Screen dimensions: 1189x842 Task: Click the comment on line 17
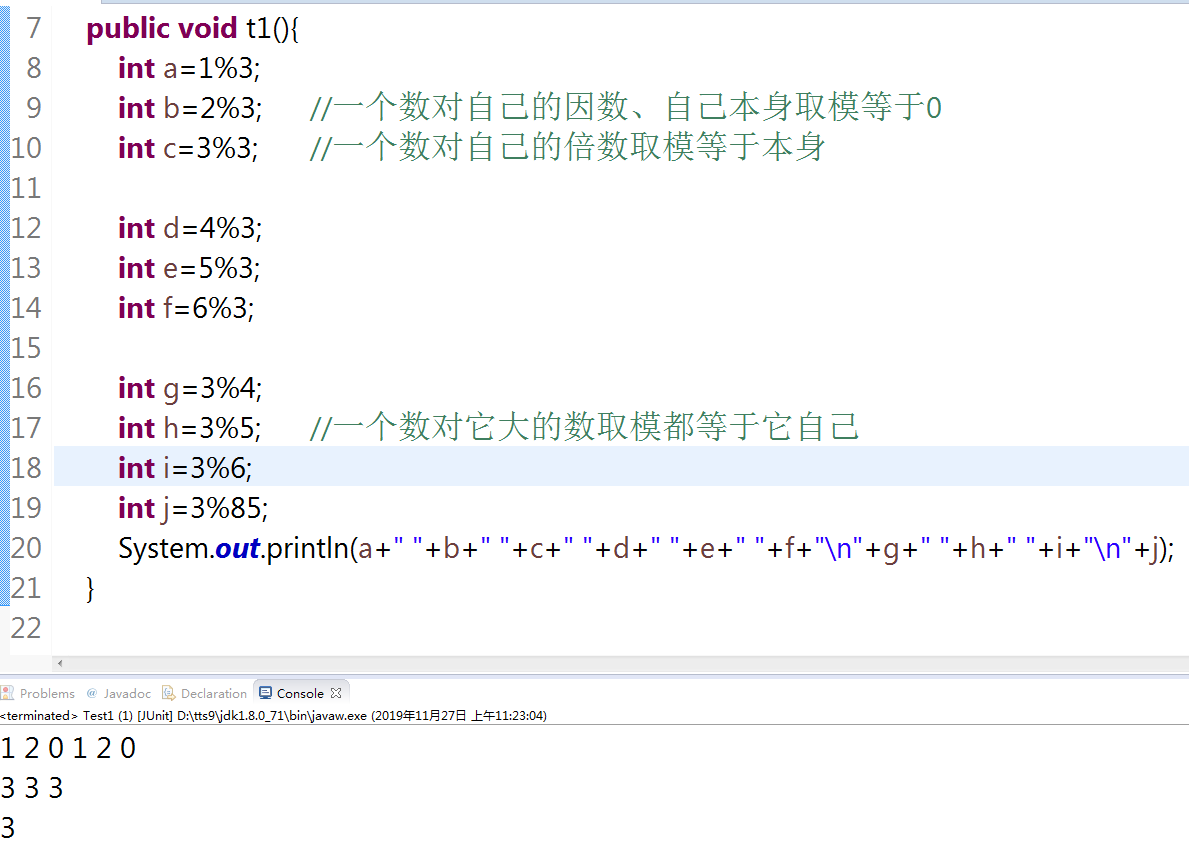pos(584,427)
